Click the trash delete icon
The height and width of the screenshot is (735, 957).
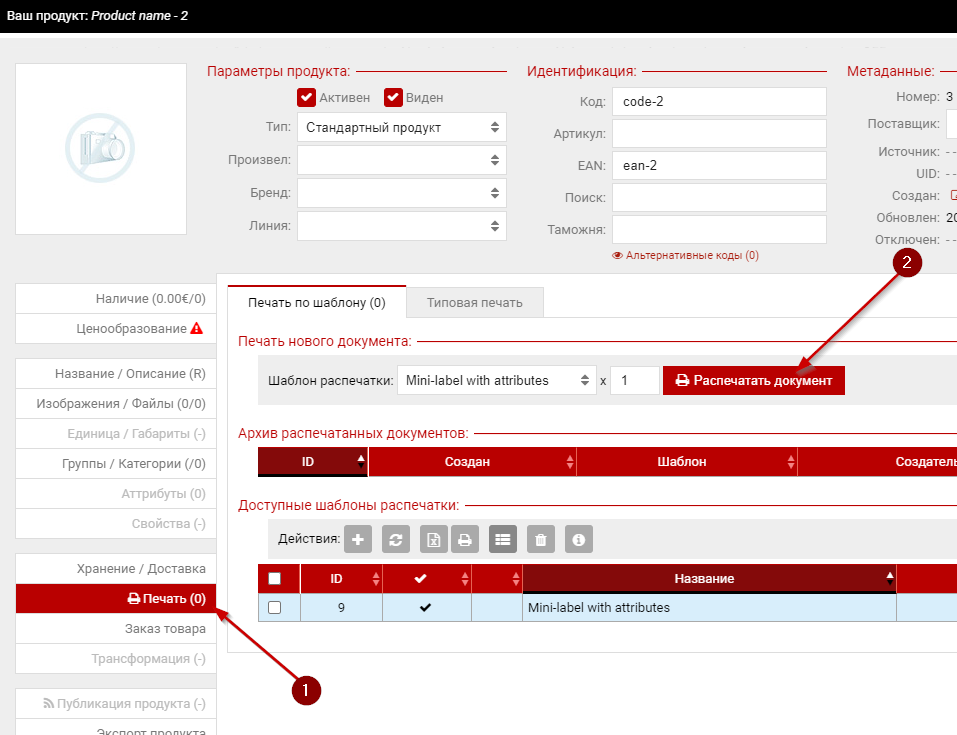click(541, 540)
